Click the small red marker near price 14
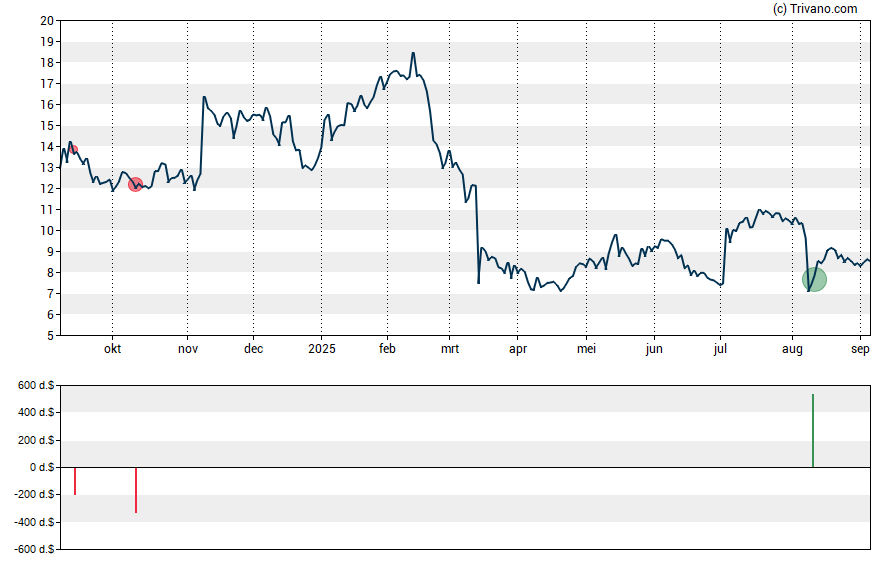 click(x=74, y=149)
